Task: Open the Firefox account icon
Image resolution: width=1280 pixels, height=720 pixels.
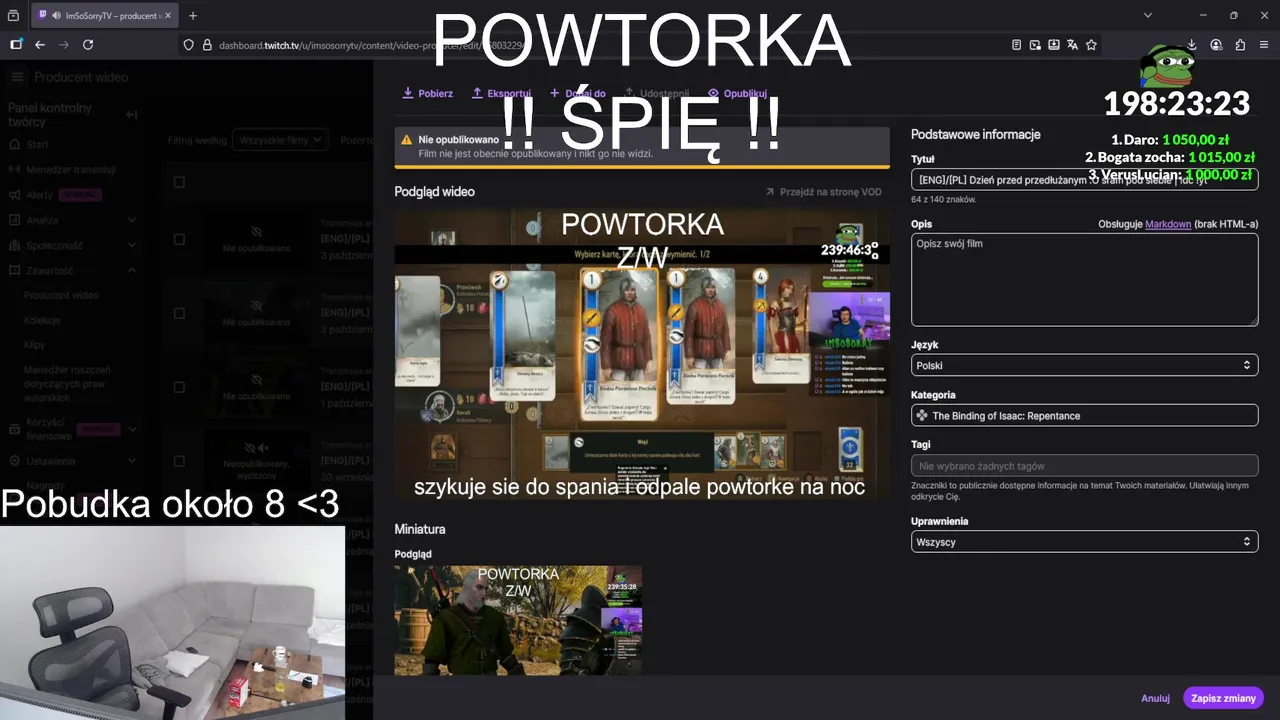Action: [1216, 45]
